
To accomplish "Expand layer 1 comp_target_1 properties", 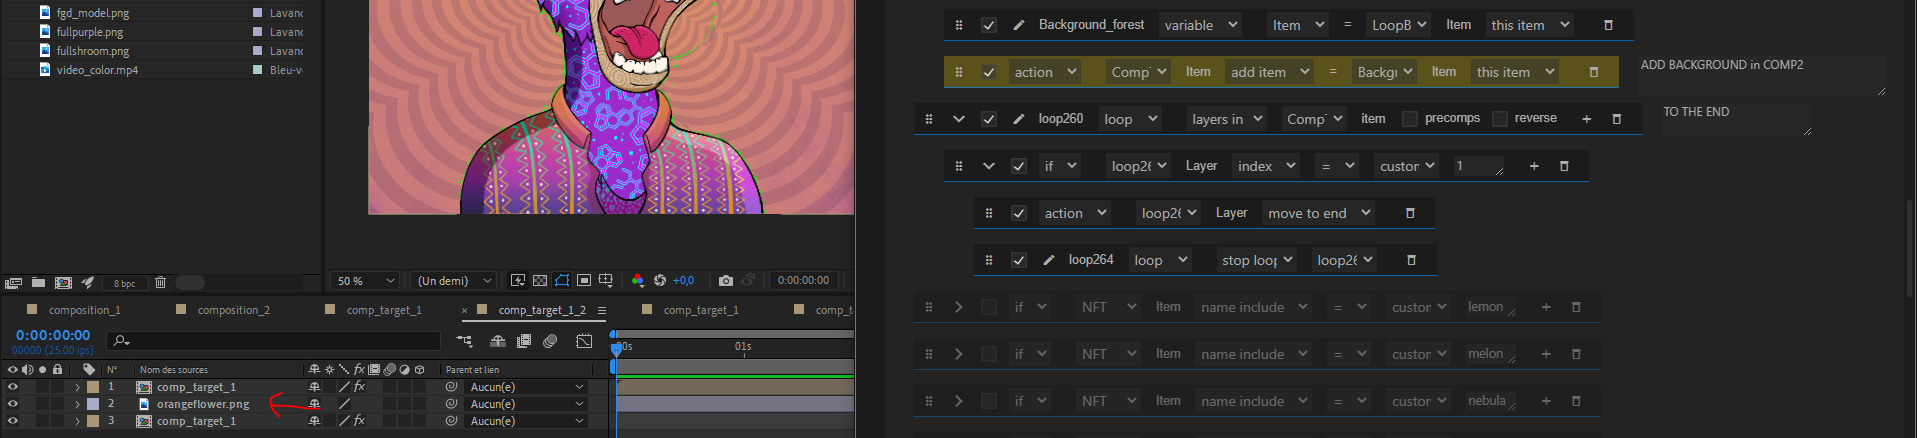I will (x=77, y=387).
